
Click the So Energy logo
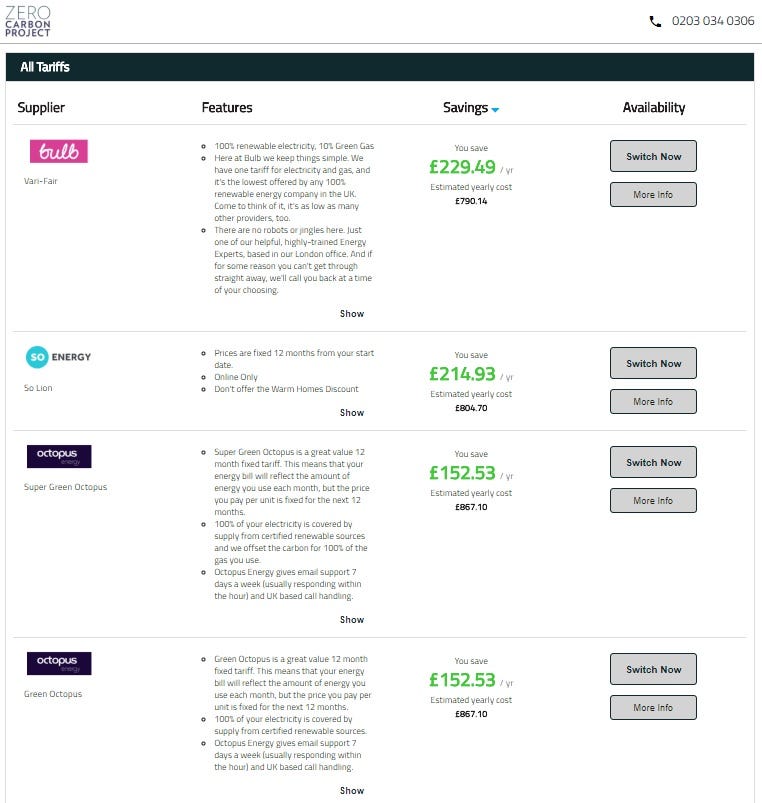tap(59, 357)
